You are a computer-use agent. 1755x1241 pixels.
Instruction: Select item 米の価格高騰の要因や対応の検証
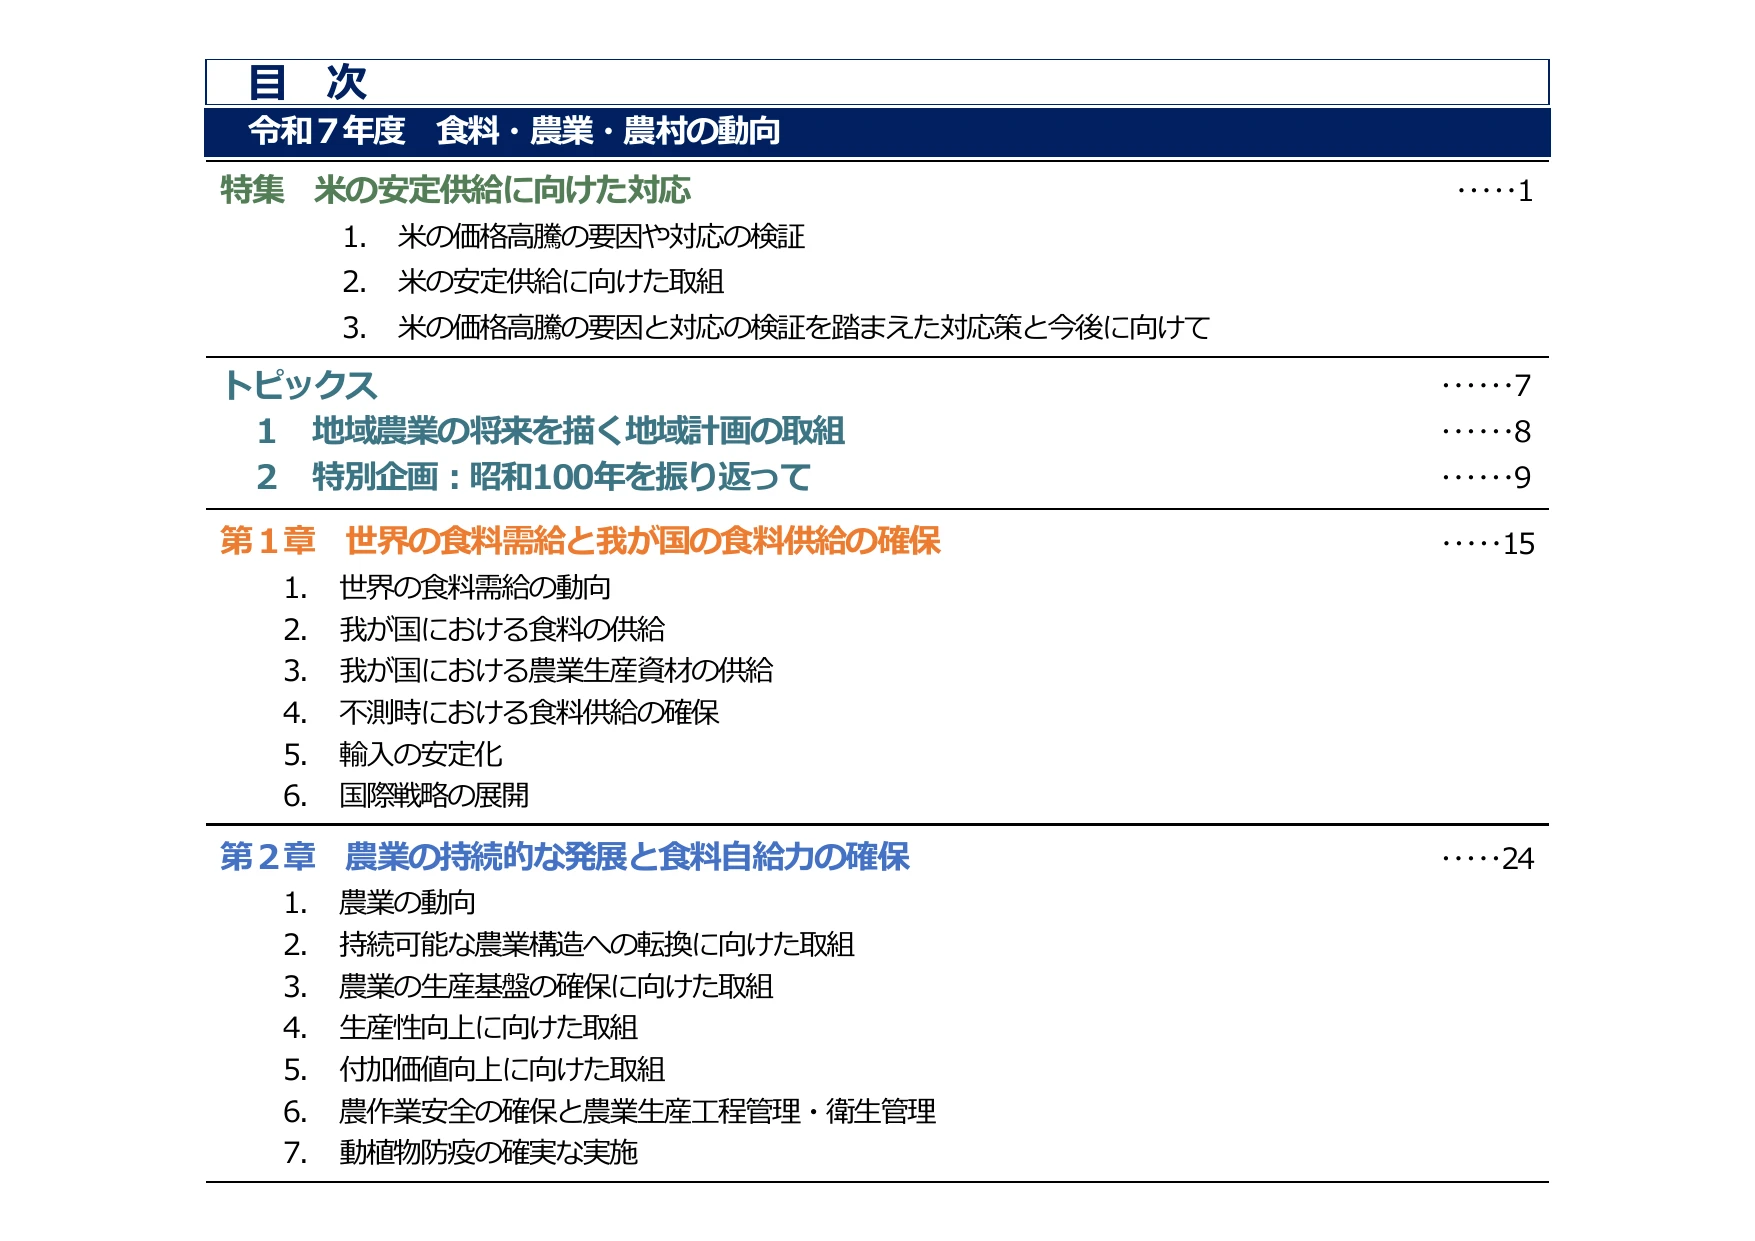pyautogui.click(x=601, y=237)
